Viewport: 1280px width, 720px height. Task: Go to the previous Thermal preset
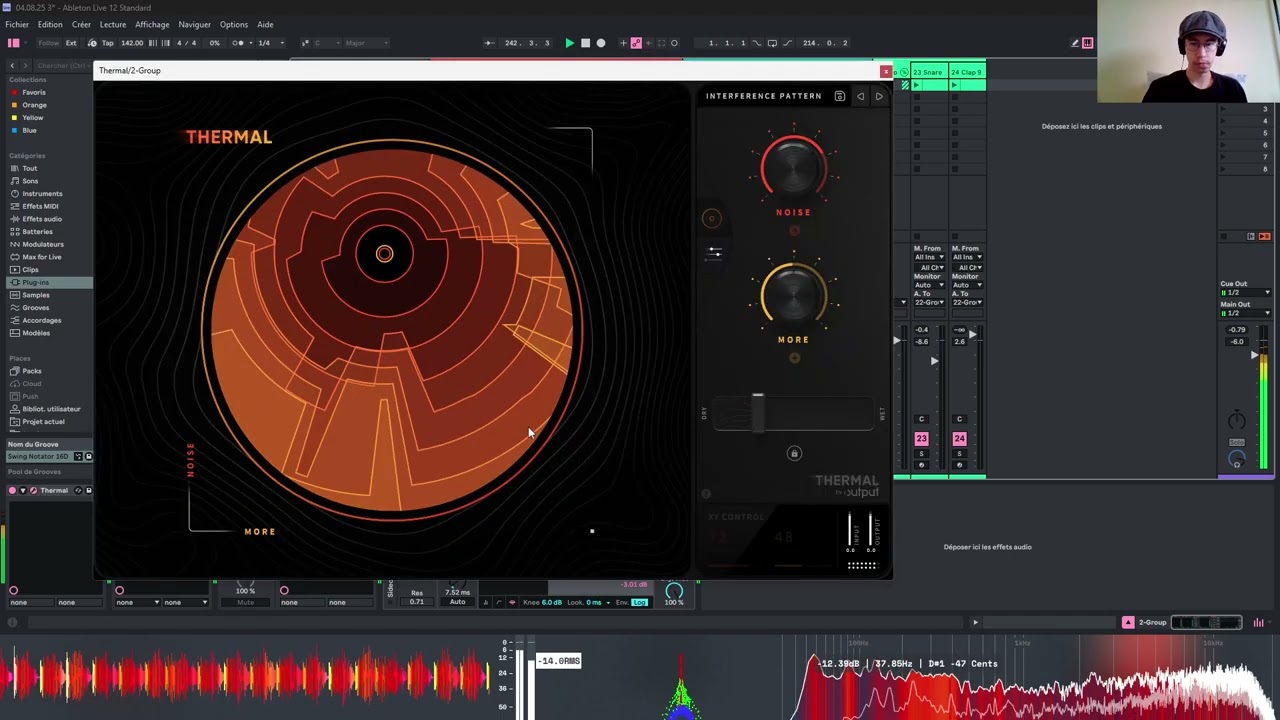(860, 96)
